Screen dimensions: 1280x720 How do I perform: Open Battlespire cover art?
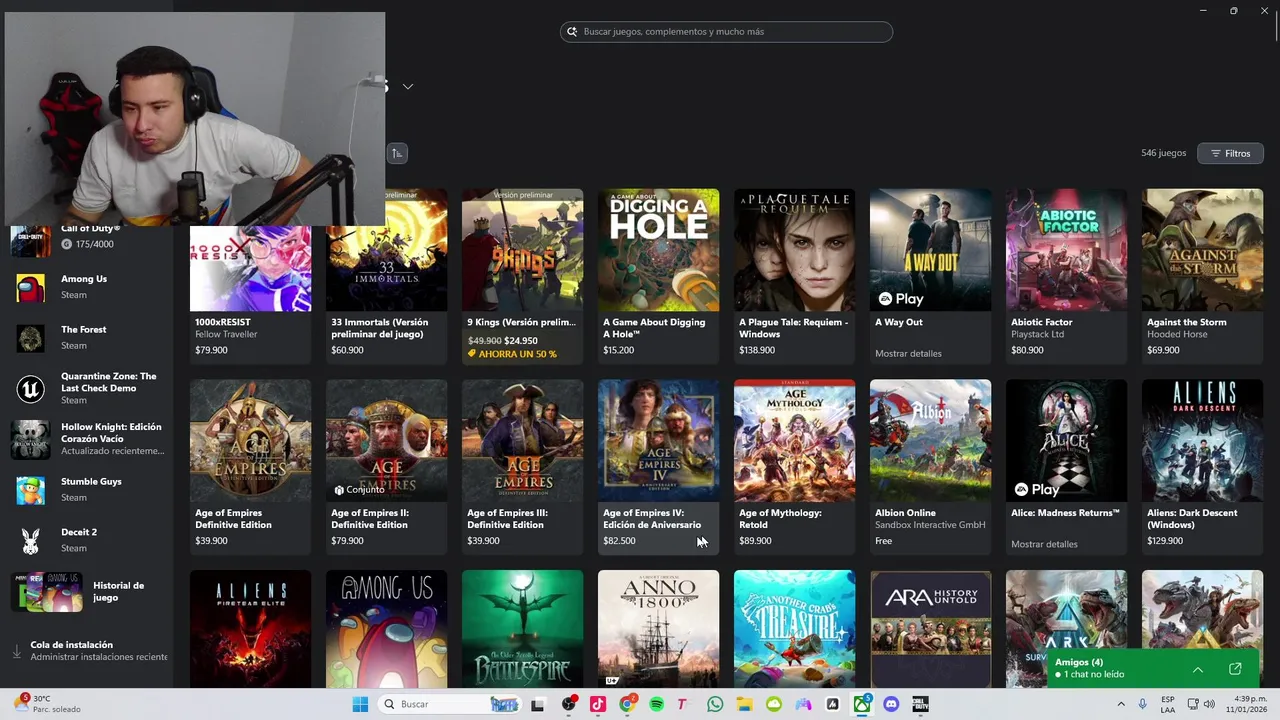(x=522, y=629)
